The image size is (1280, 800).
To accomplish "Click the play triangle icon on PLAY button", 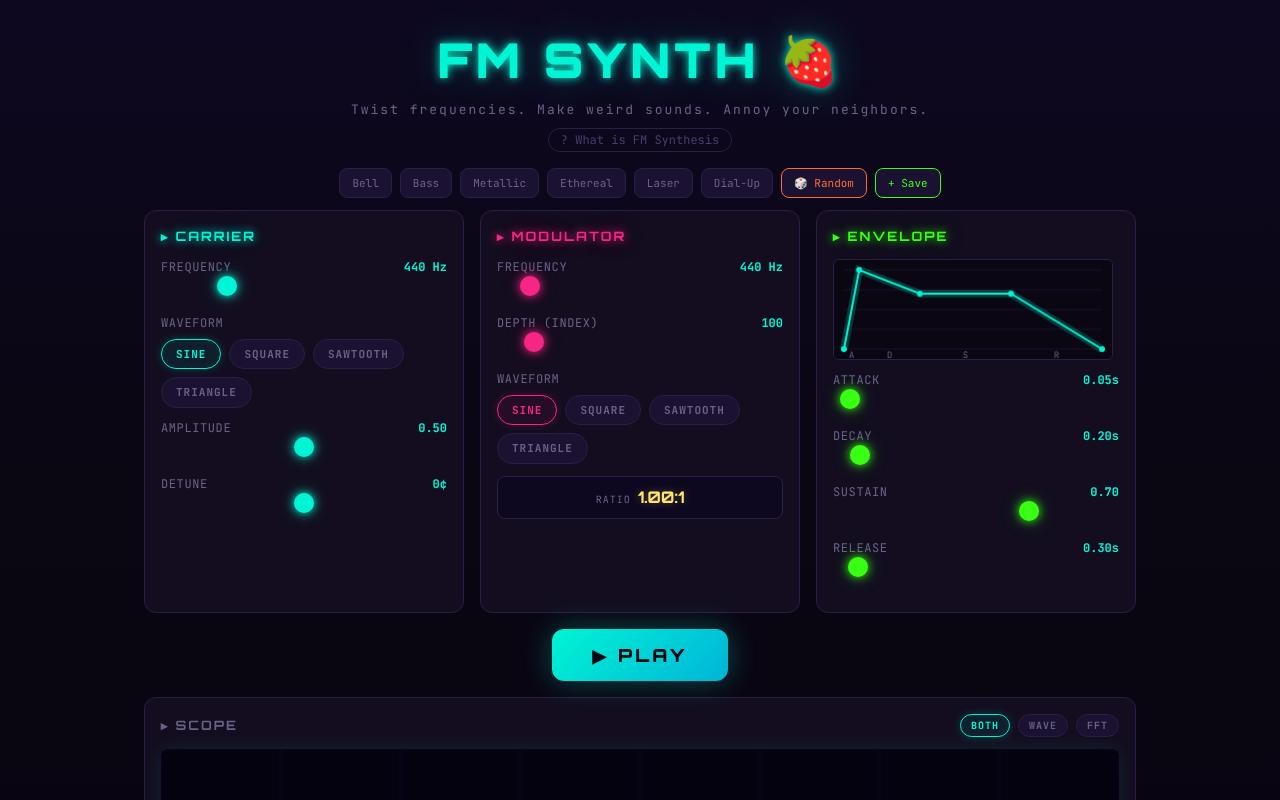I will 600,655.
